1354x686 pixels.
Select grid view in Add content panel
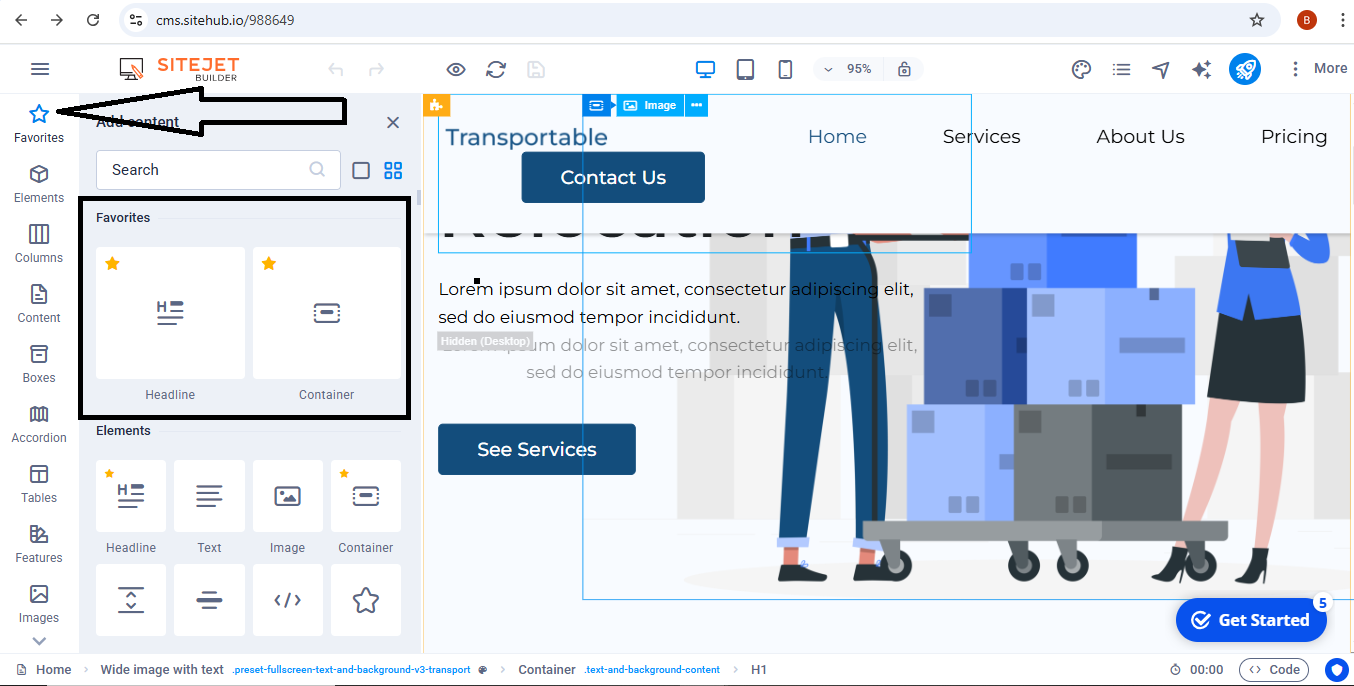tap(393, 170)
